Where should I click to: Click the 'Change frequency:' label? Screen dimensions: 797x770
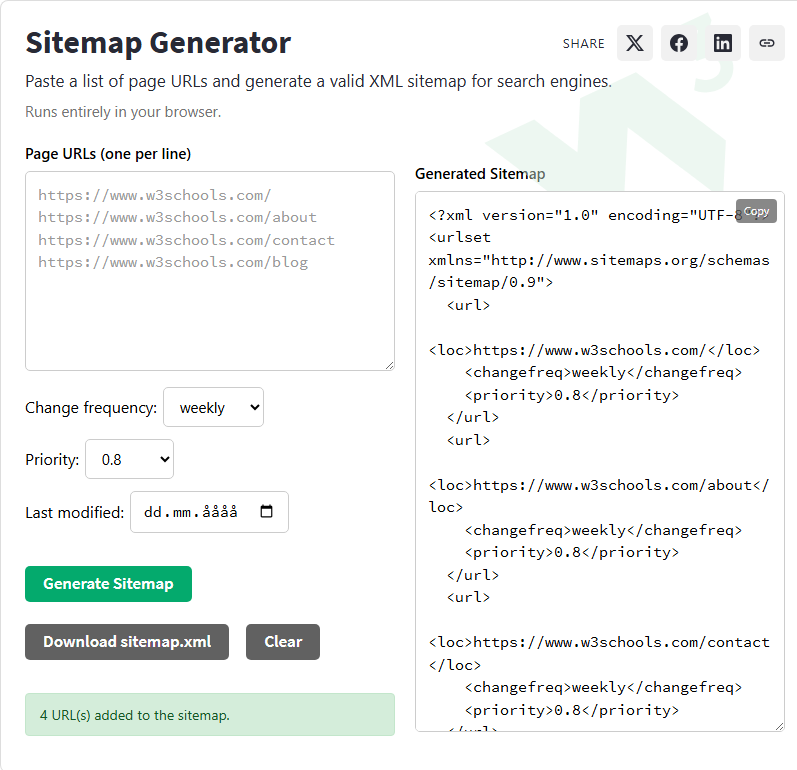coord(91,408)
